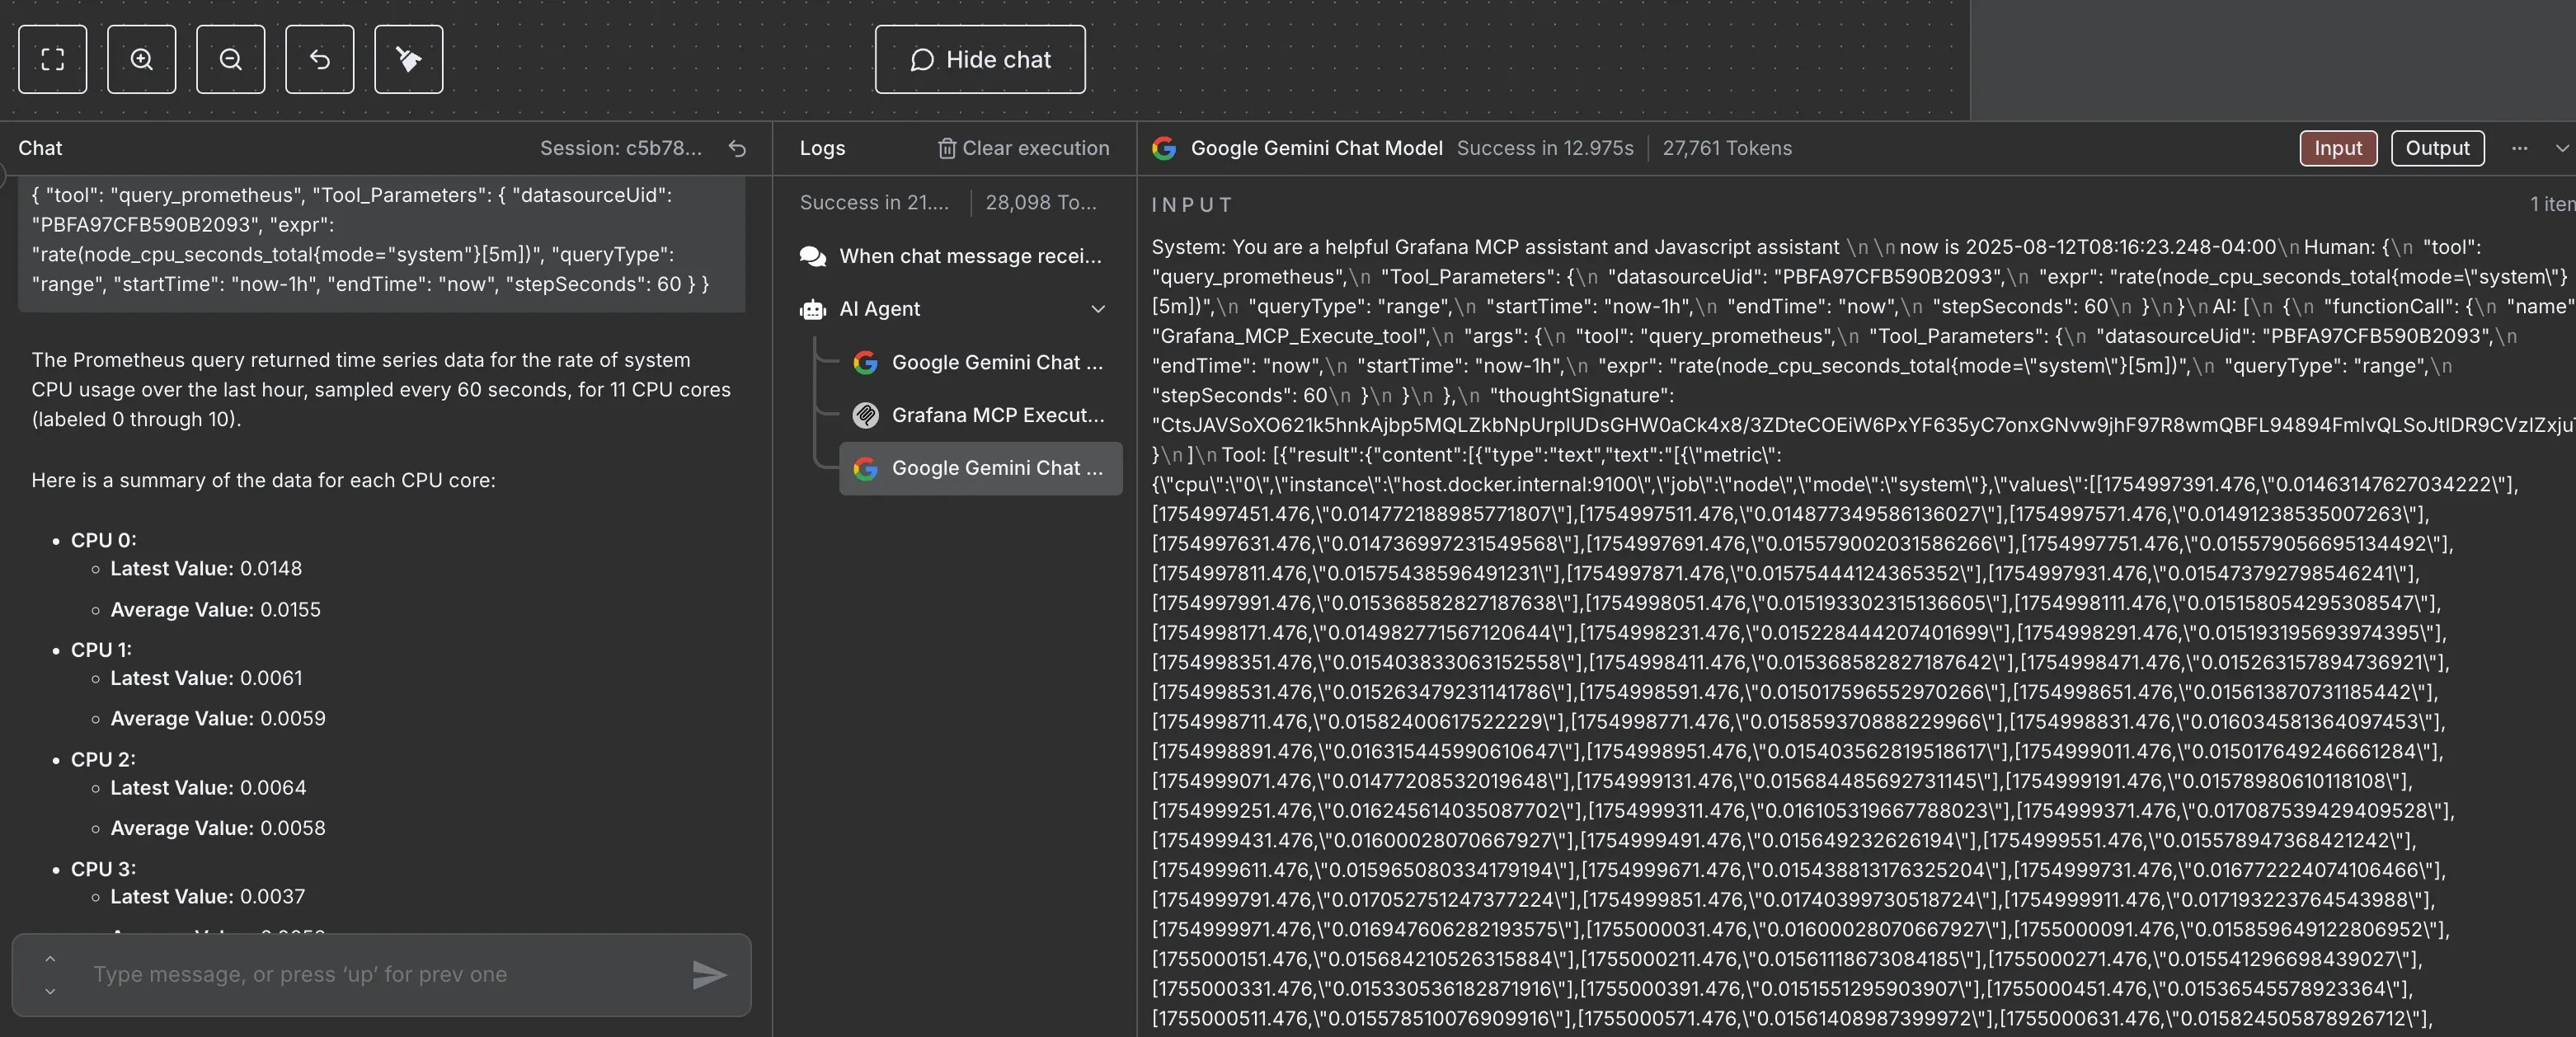This screenshot has height=1037, width=2576.
Task: Click the INPUT section heading
Action: click(x=1192, y=205)
